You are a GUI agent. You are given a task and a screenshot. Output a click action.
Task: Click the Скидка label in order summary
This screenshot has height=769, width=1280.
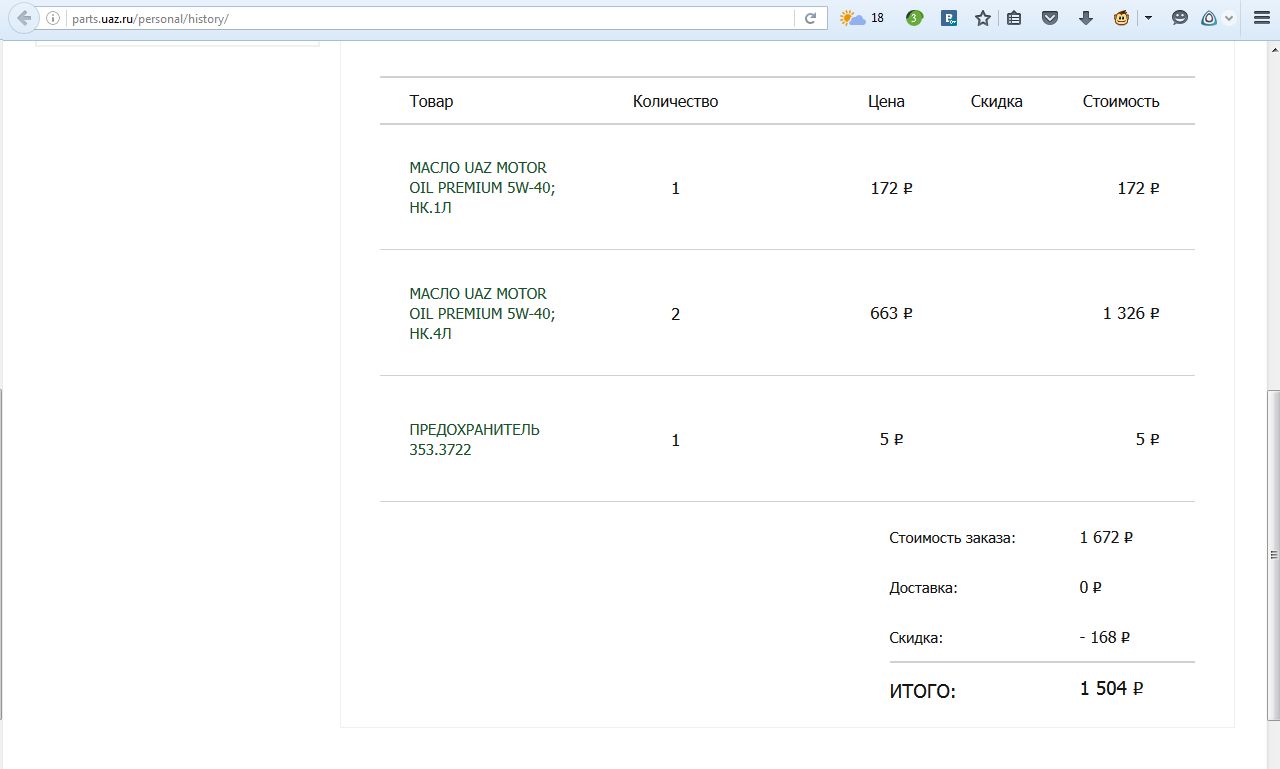[916, 638]
